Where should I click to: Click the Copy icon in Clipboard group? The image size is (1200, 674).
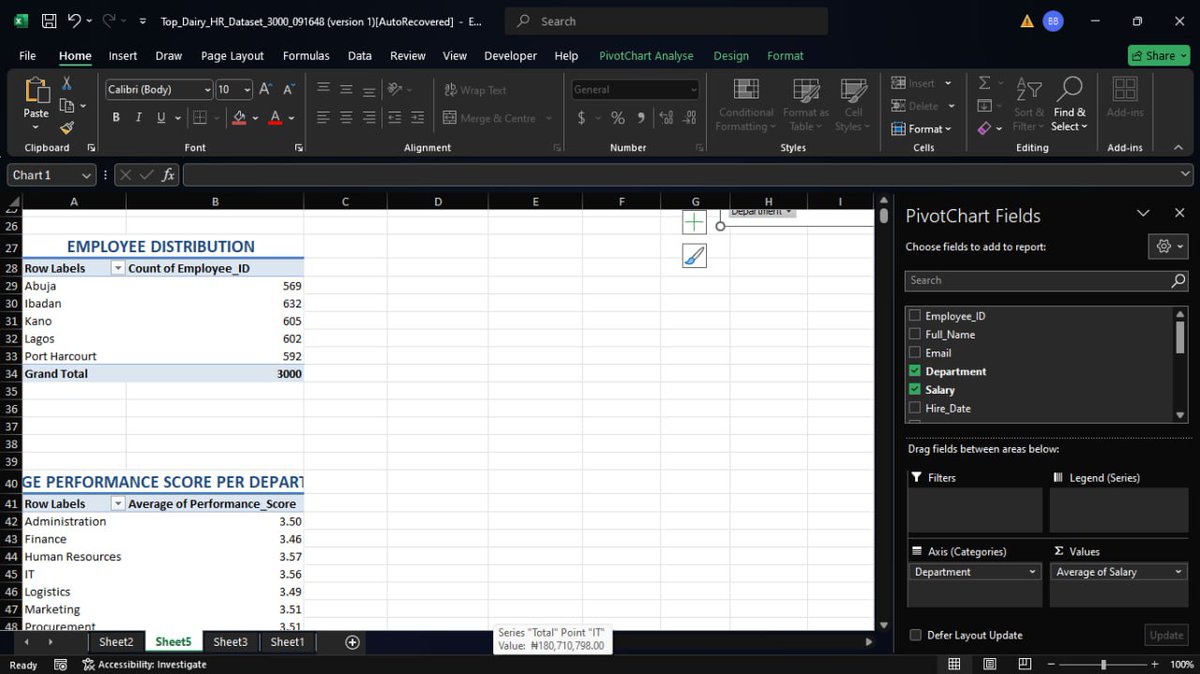tap(66, 105)
